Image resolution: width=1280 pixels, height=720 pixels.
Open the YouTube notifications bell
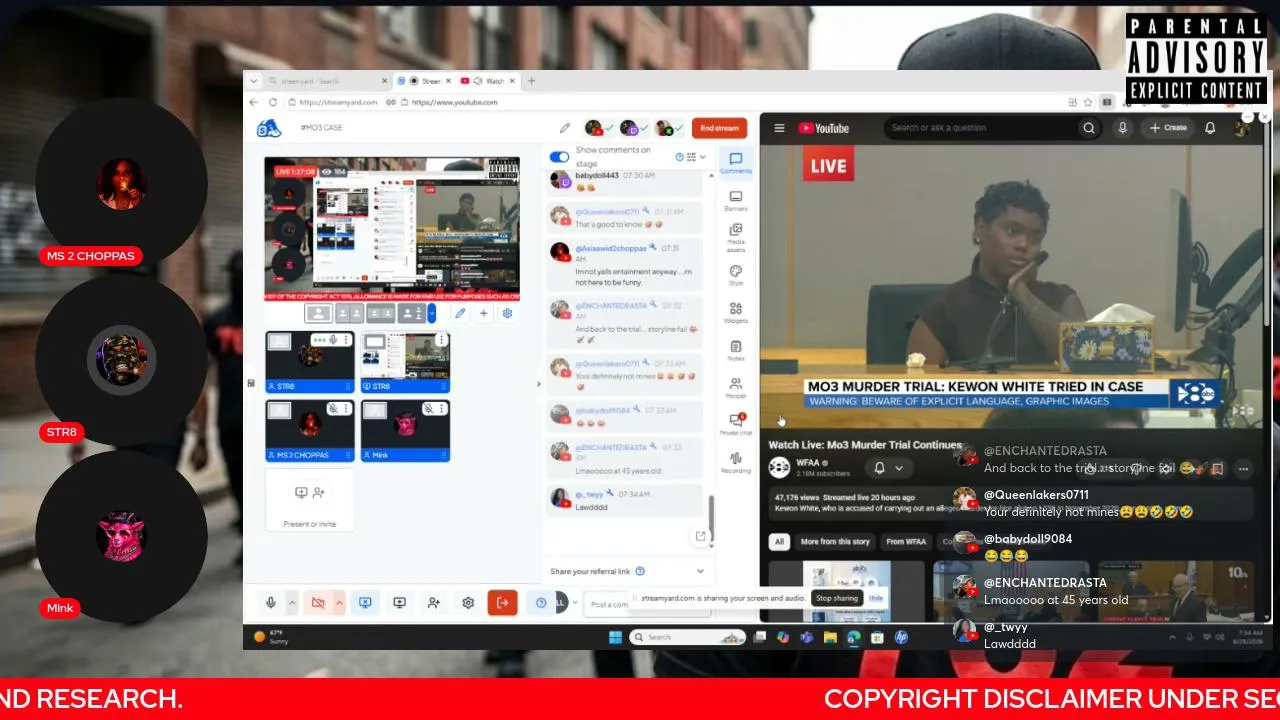pos(1210,128)
